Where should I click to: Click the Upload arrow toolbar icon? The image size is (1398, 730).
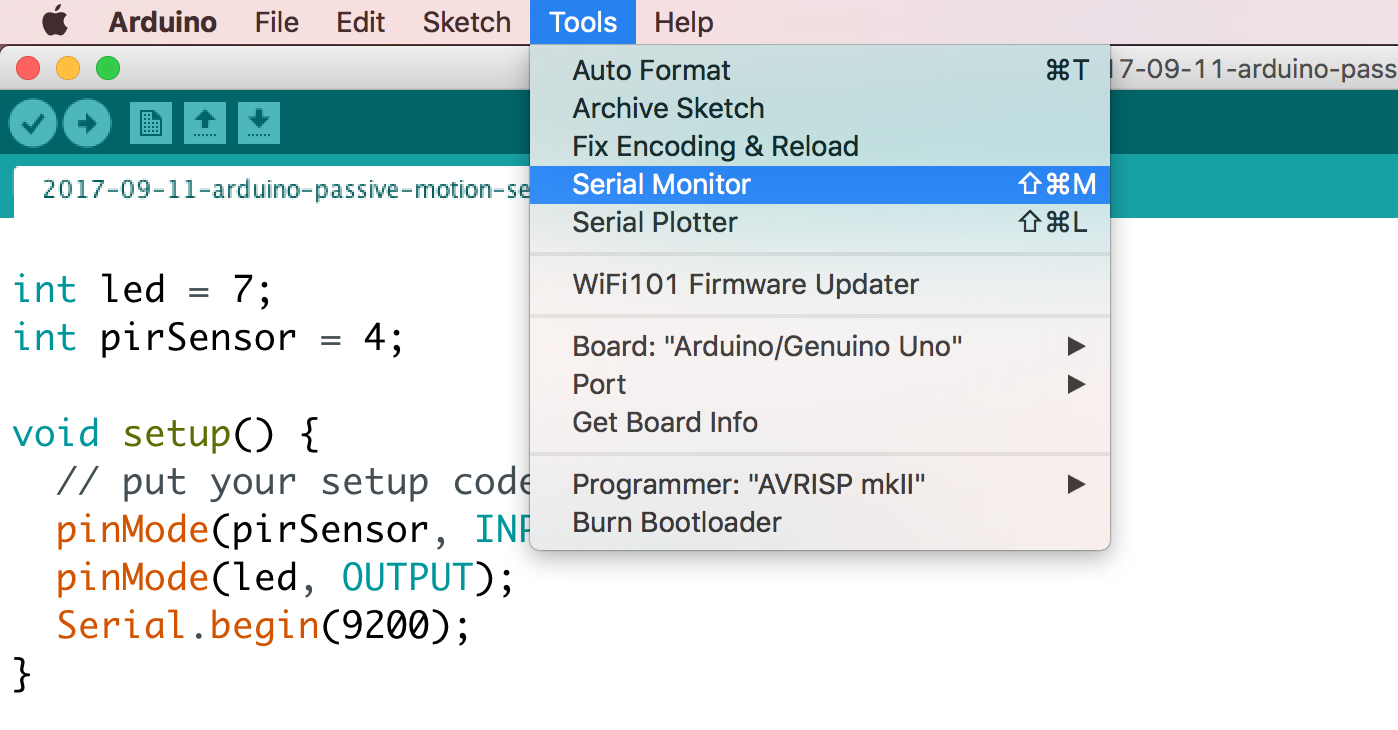(x=87, y=123)
